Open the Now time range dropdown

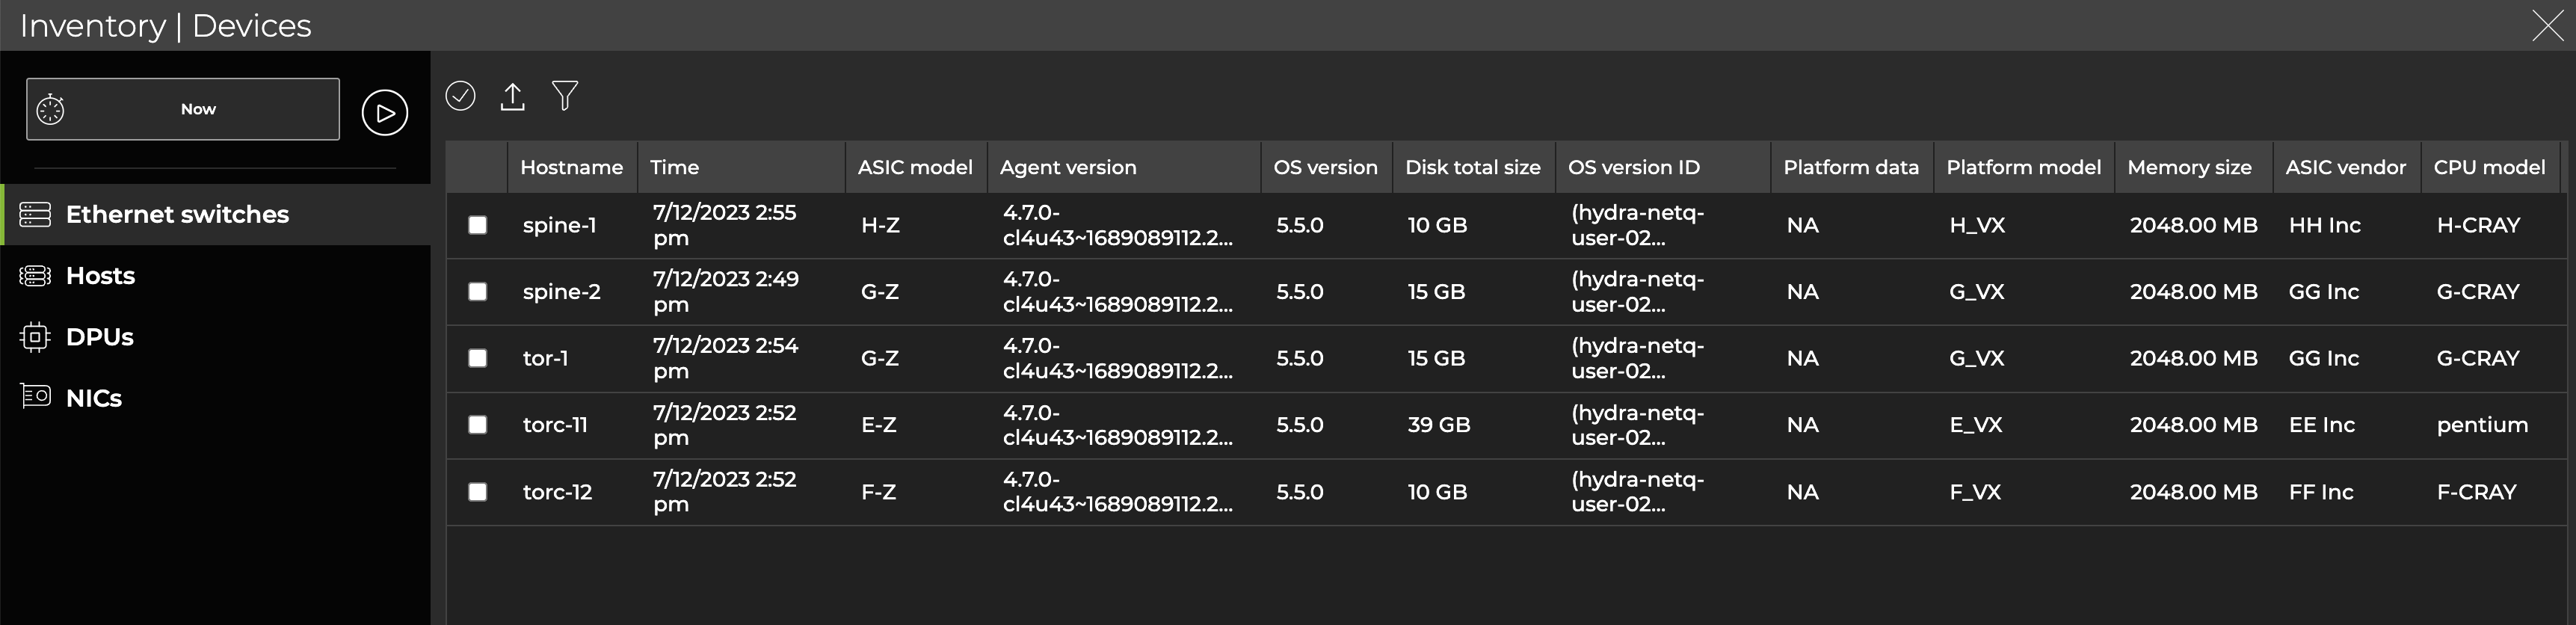coord(197,108)
